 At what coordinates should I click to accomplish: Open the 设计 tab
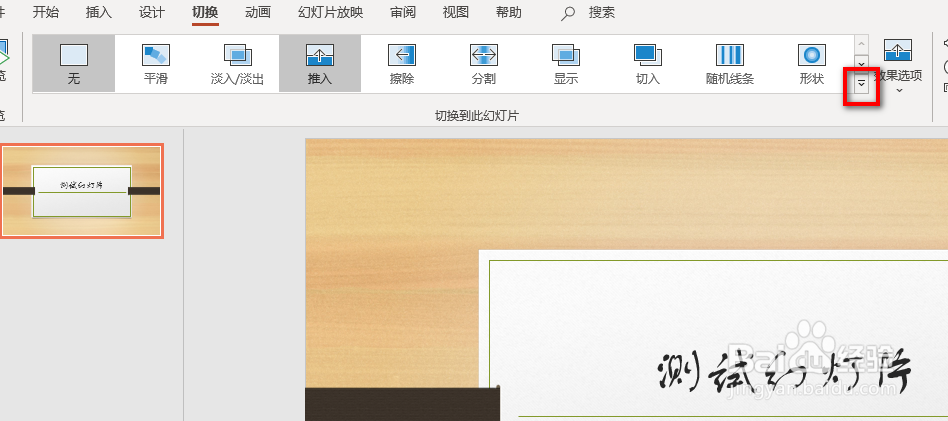(x=152, y=13)
